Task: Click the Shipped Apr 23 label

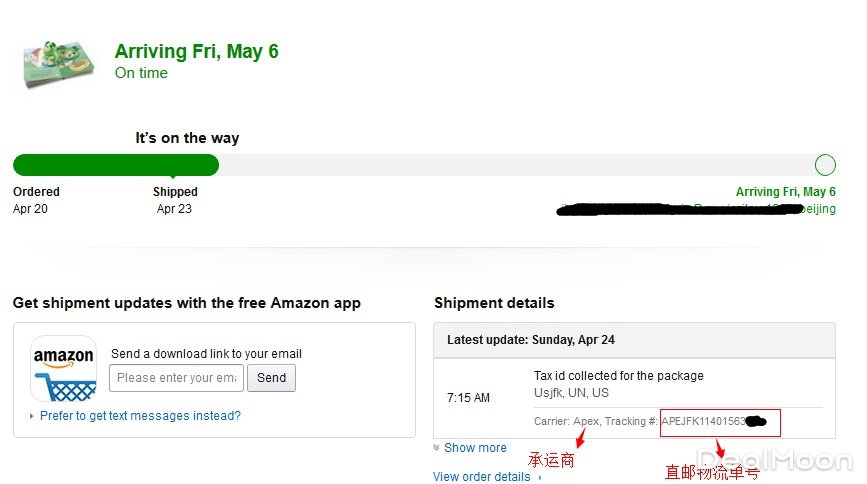Action: tap(175, 200)
